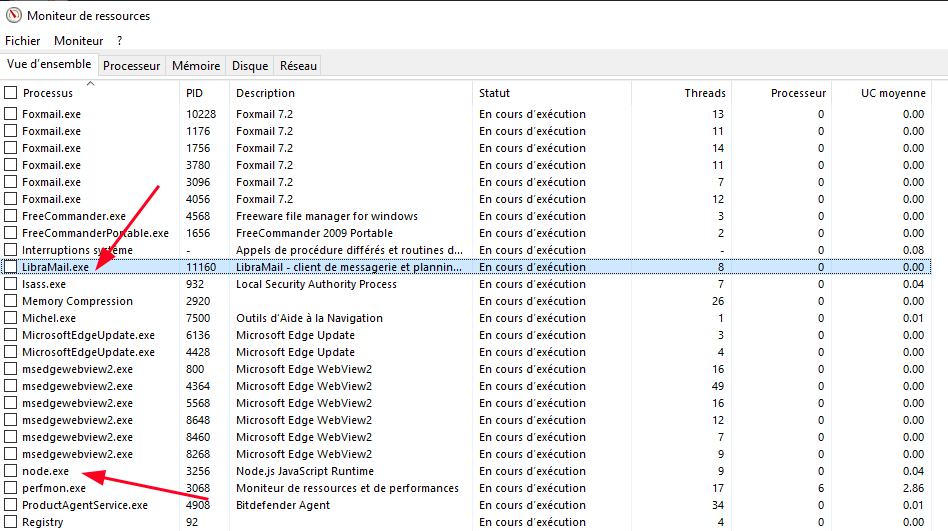Select MicrosoftEdgeUpdate.exe with PID 4428

(x=88, y=352)
